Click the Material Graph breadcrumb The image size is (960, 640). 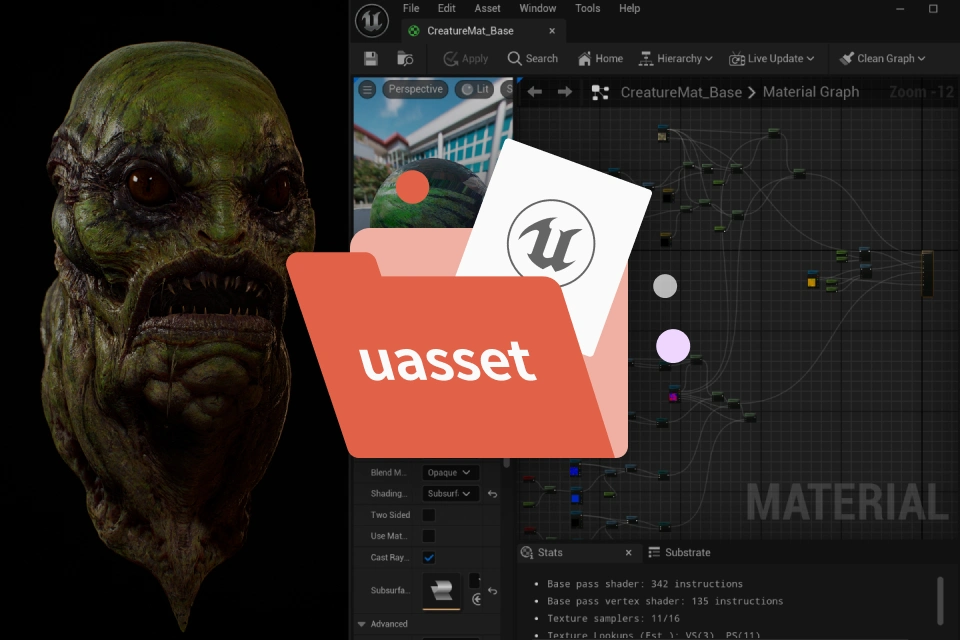pos(811,92)
